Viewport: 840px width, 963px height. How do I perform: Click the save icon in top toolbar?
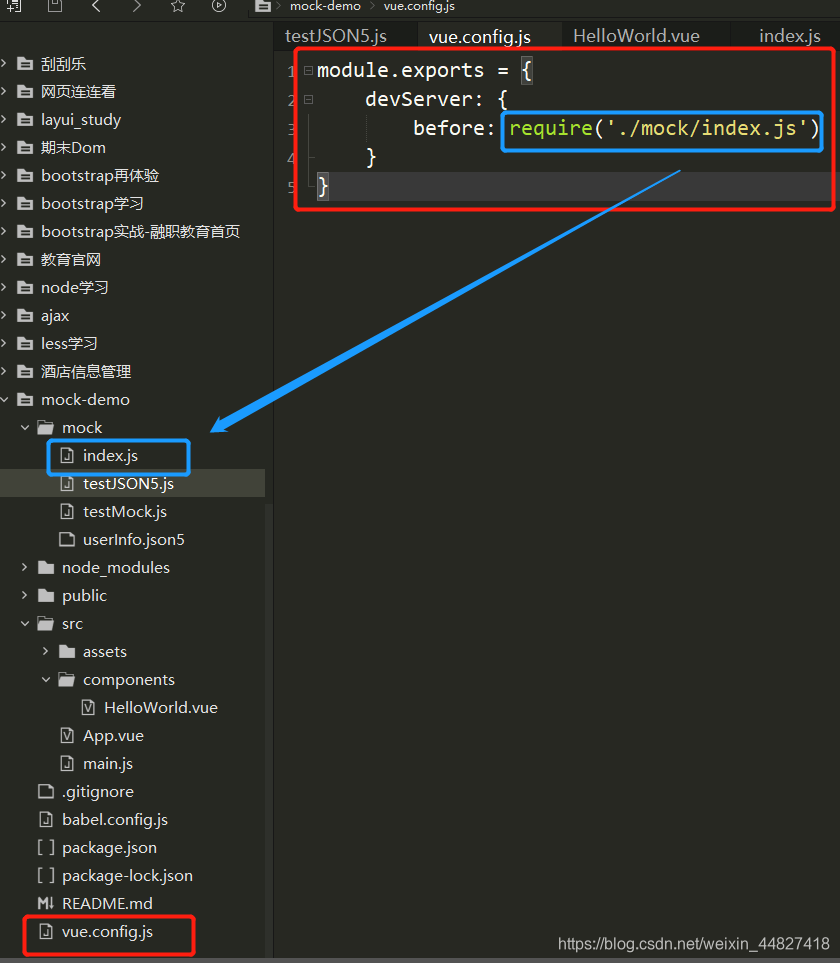point(55,6)
